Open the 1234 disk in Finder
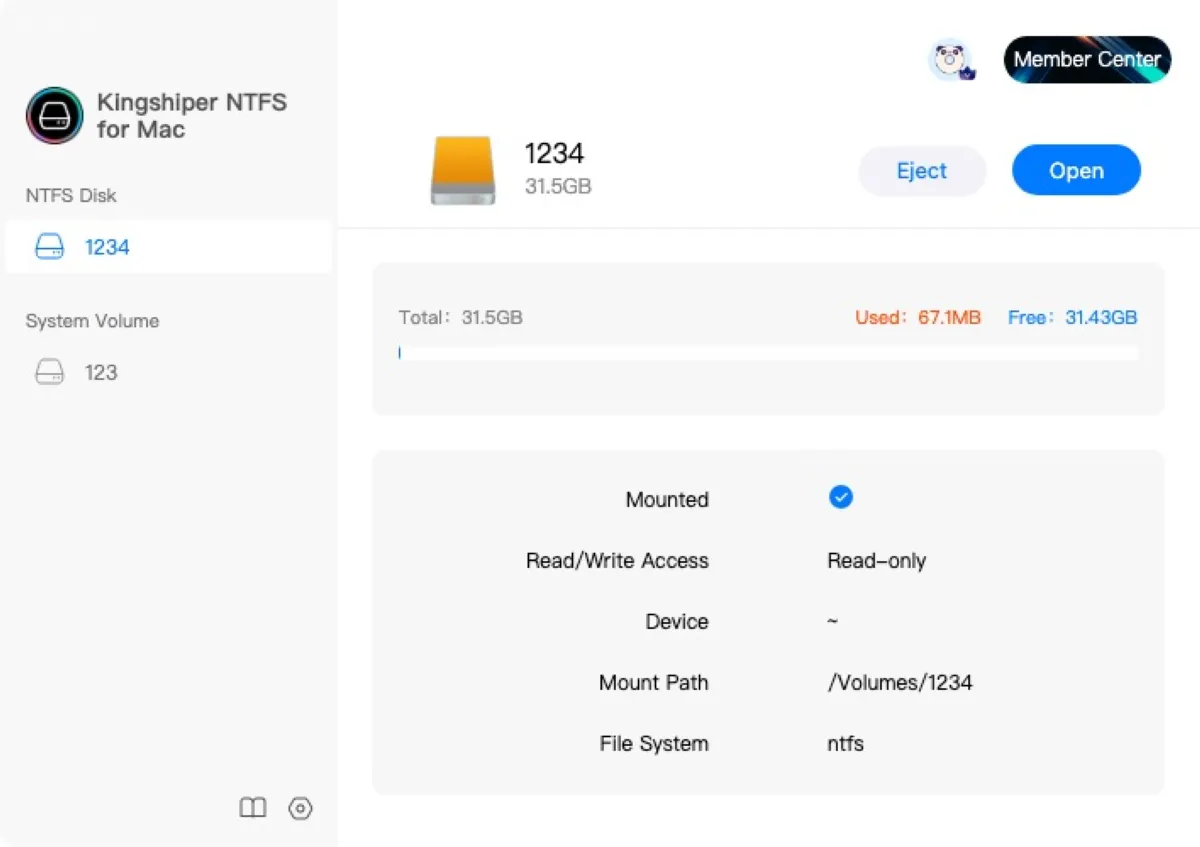The width and height of the screenshot is (1200, 847). coord(1076,171)
